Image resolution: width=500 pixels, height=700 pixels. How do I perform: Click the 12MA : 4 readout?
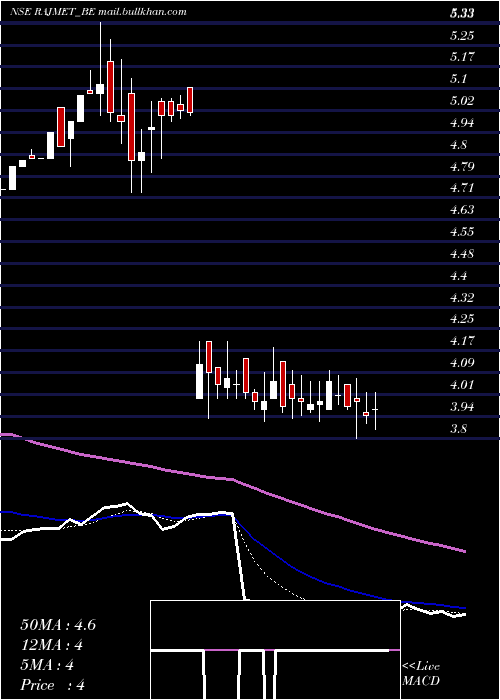(x=52, y=645)
